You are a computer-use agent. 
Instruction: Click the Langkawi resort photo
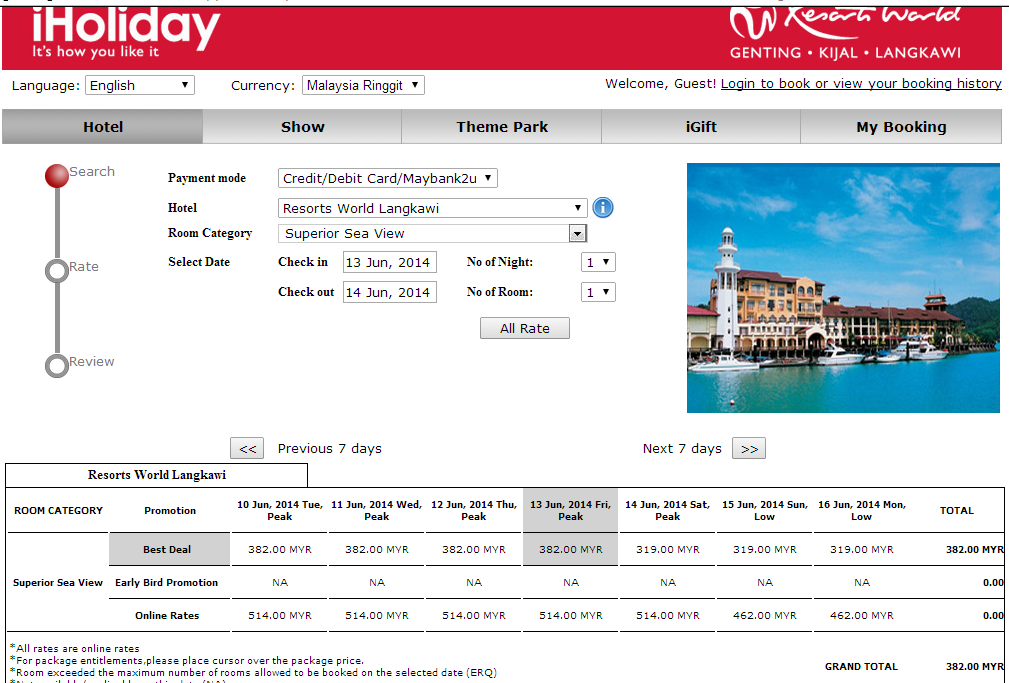[843, 288]
